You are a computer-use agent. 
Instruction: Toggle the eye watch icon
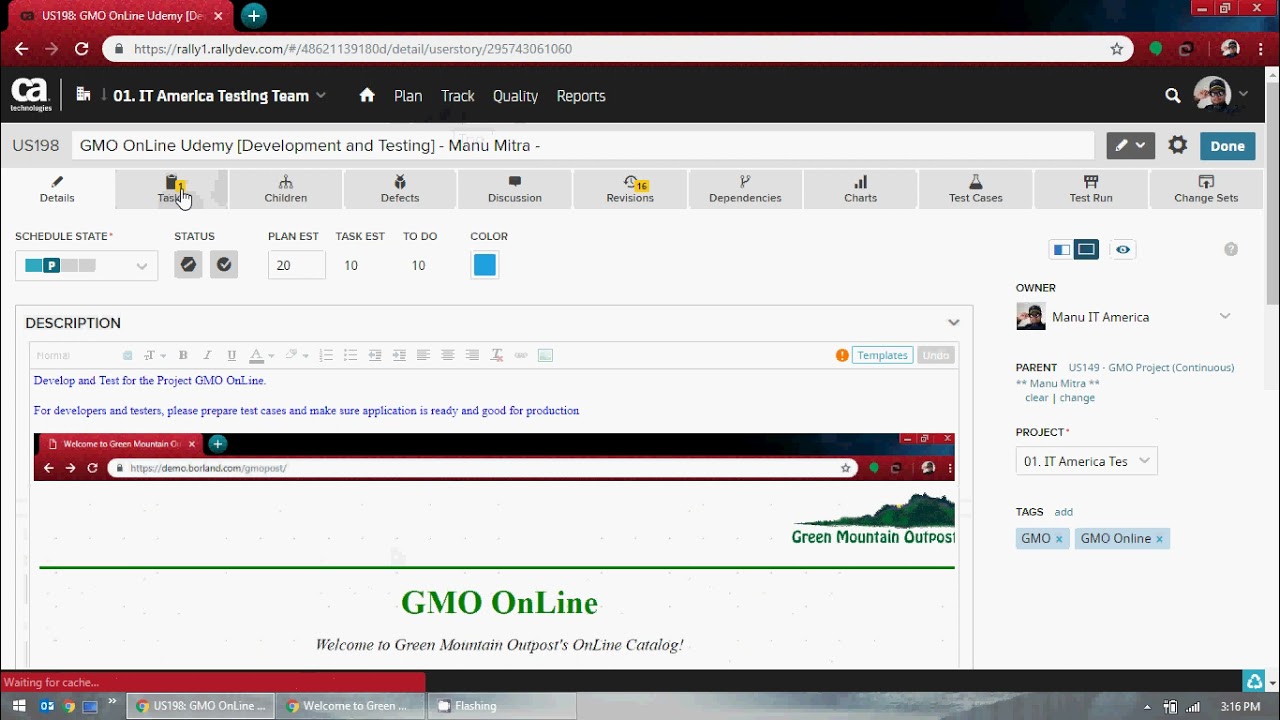click(x=1123, y=250)
